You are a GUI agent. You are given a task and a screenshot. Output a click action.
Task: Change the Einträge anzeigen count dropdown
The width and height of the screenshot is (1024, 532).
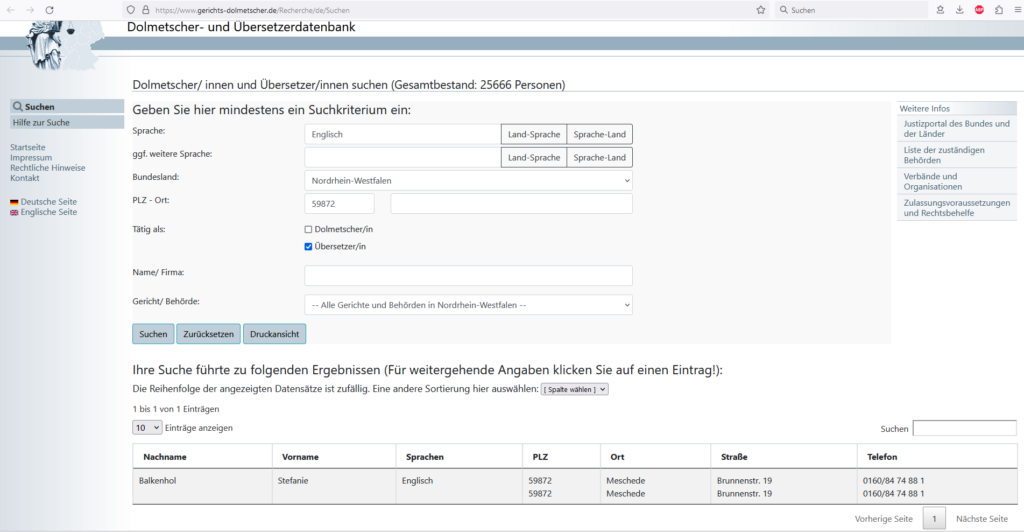click(147, 428)
